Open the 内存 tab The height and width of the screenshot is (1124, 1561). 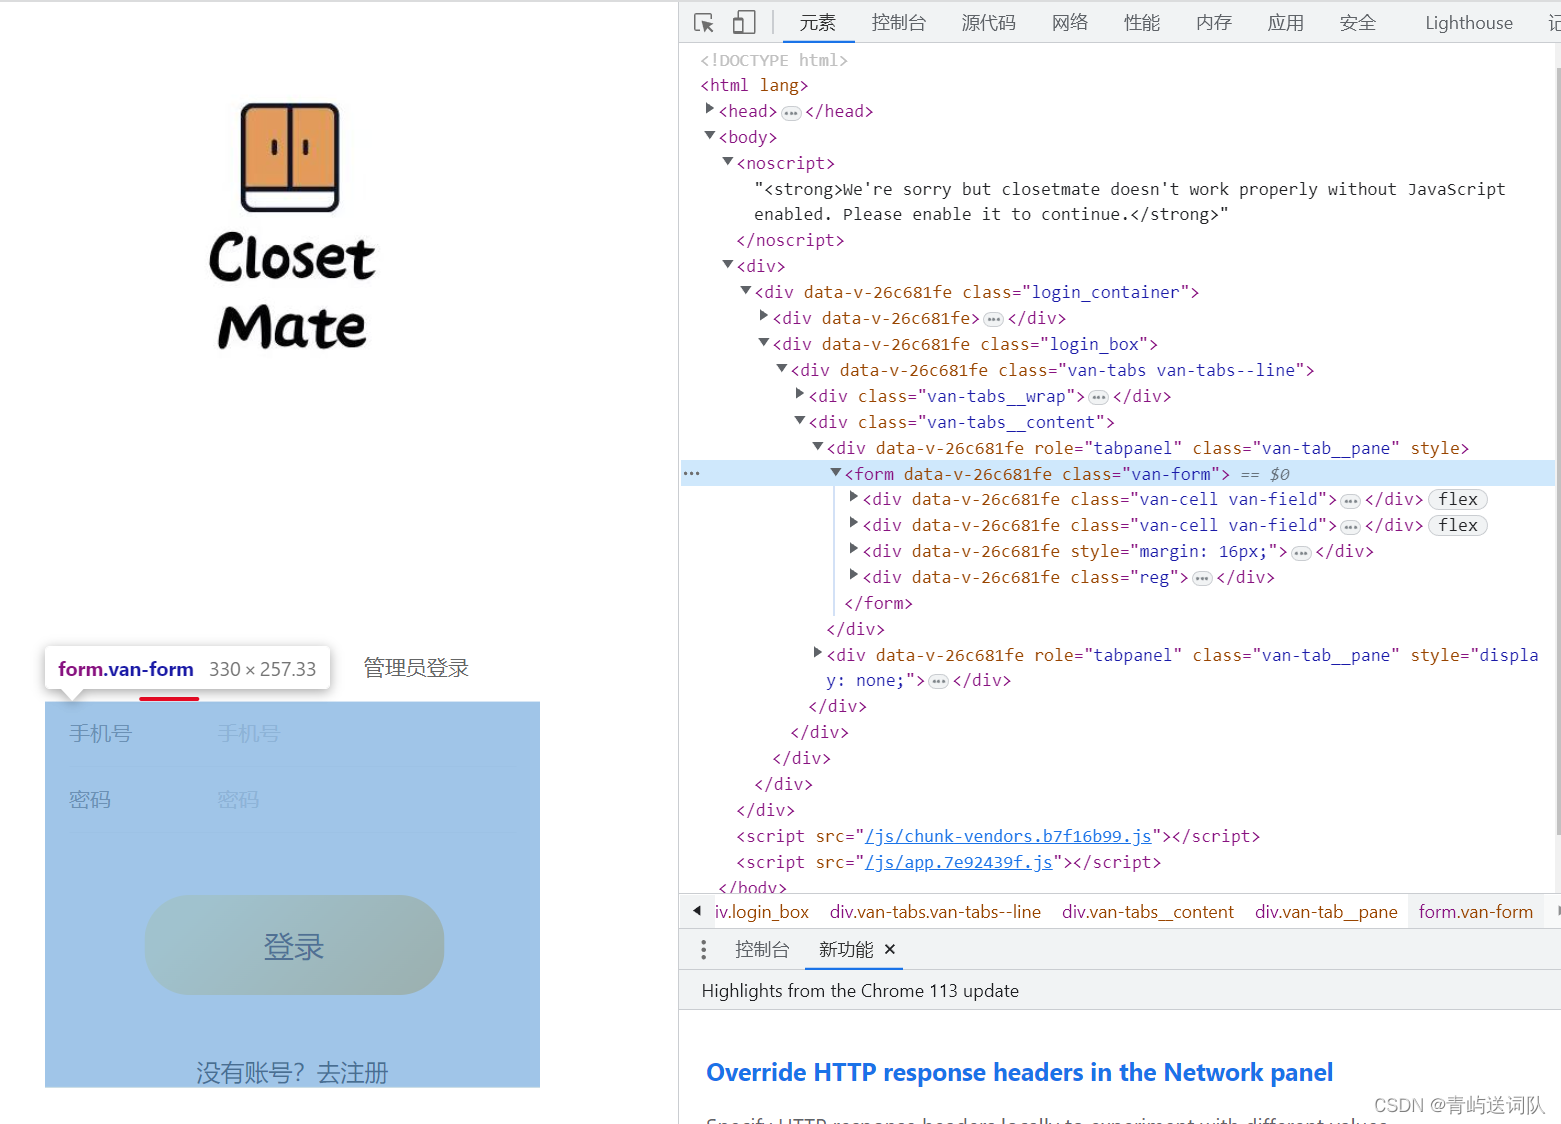(1213, 22)
